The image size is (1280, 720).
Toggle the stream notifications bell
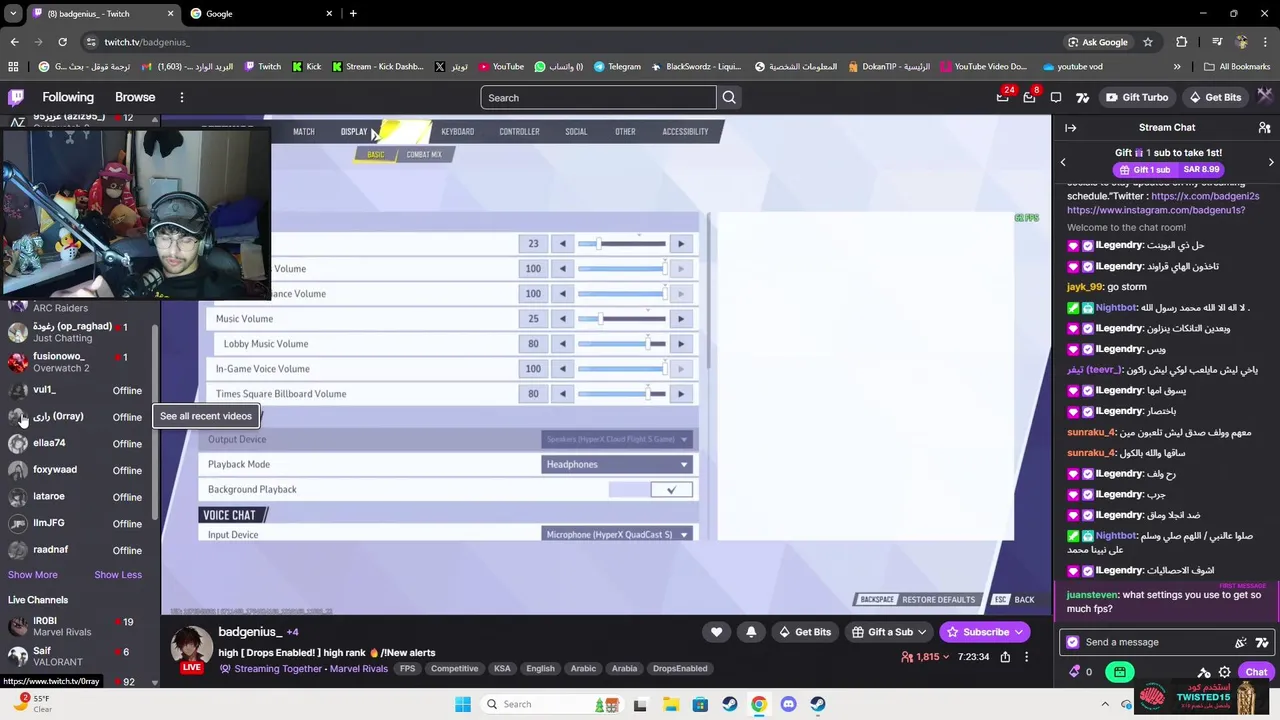pyautogui.click(x=751, y=632)
